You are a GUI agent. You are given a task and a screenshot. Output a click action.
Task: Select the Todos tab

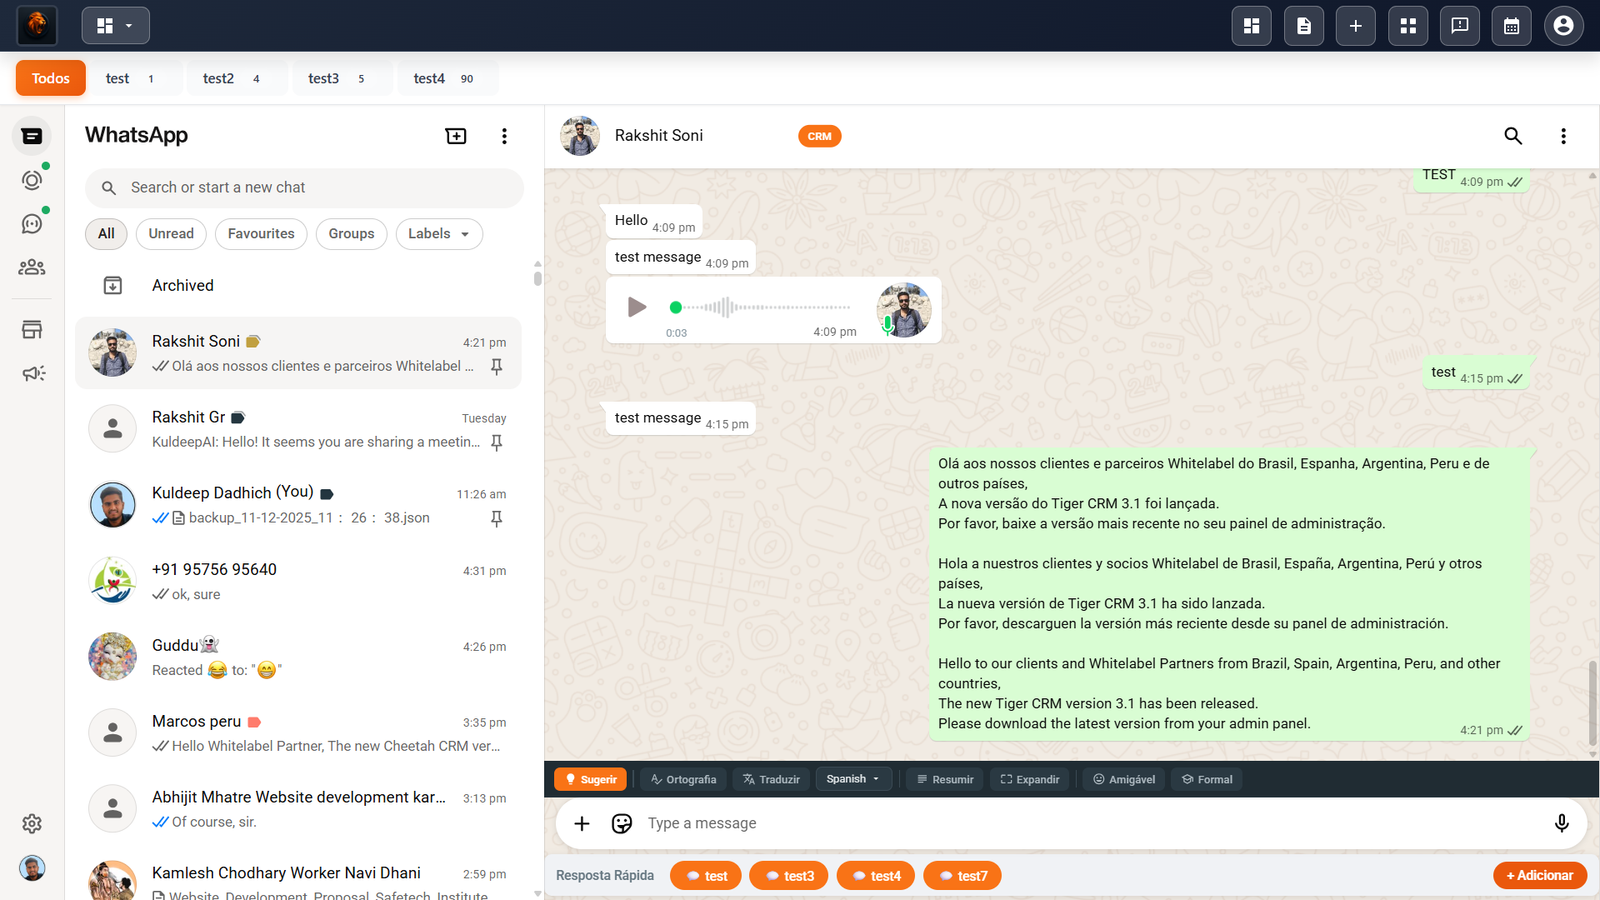[x=50, y=77]
